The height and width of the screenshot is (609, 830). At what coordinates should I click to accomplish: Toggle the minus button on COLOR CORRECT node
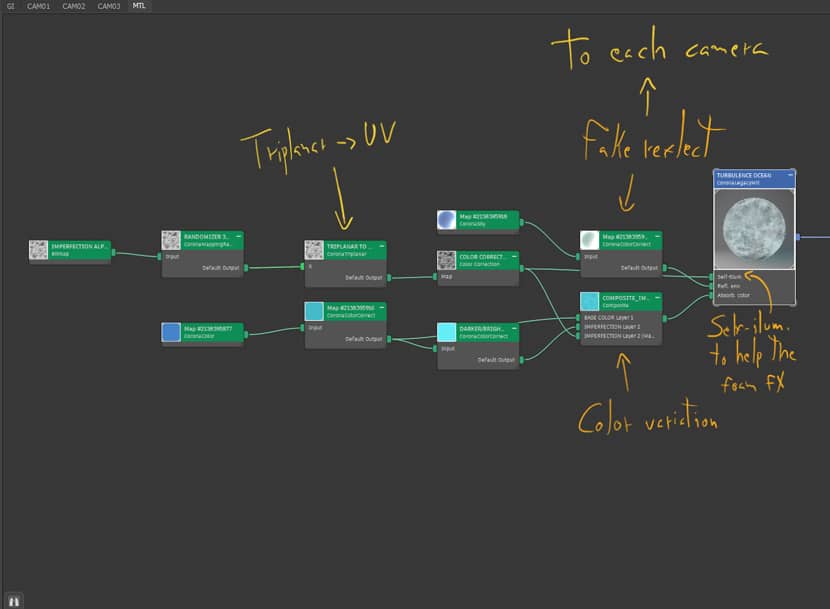click(x=514, y=255)
